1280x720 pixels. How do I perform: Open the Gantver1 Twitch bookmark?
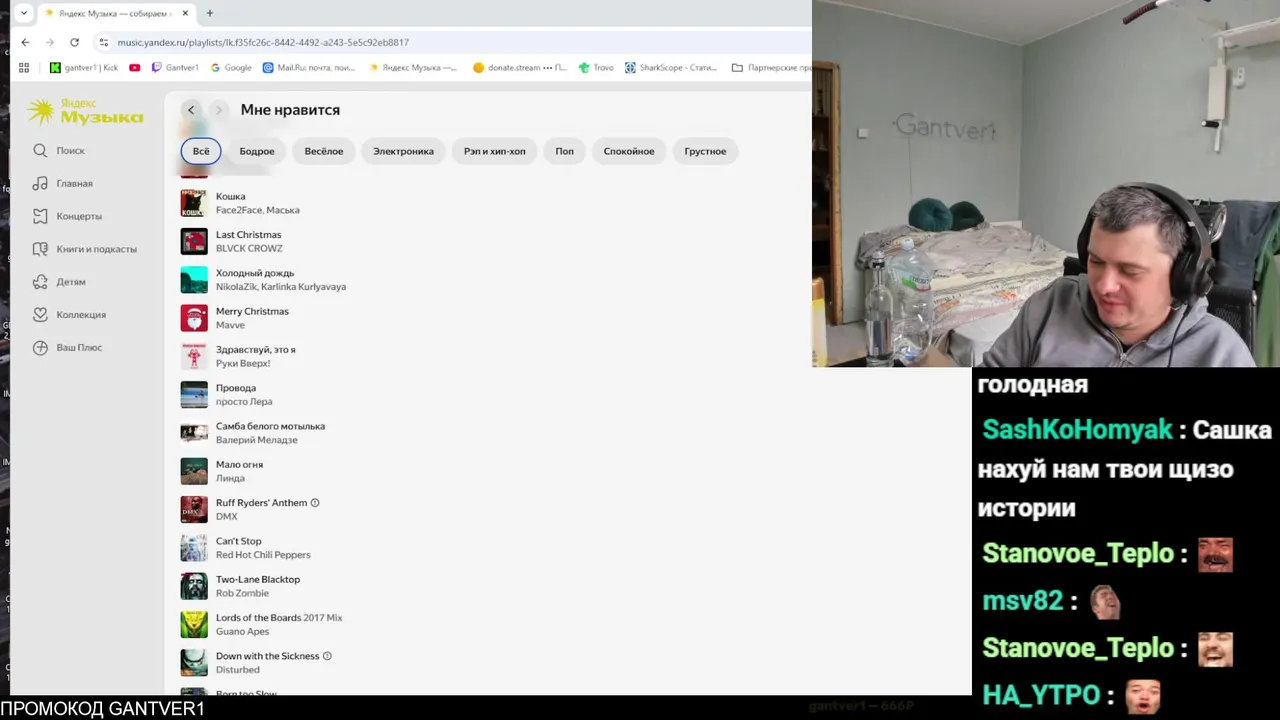point(175,68)
